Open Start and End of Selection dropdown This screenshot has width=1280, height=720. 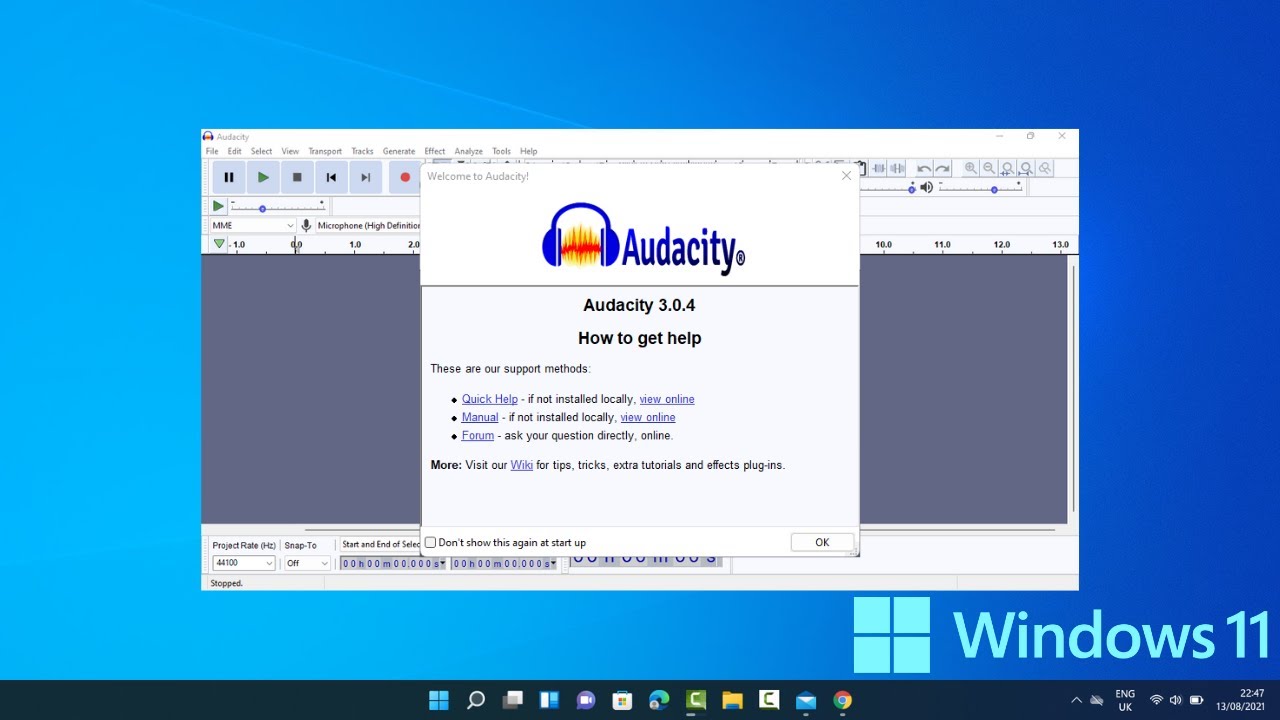click(x=381, y=544)
